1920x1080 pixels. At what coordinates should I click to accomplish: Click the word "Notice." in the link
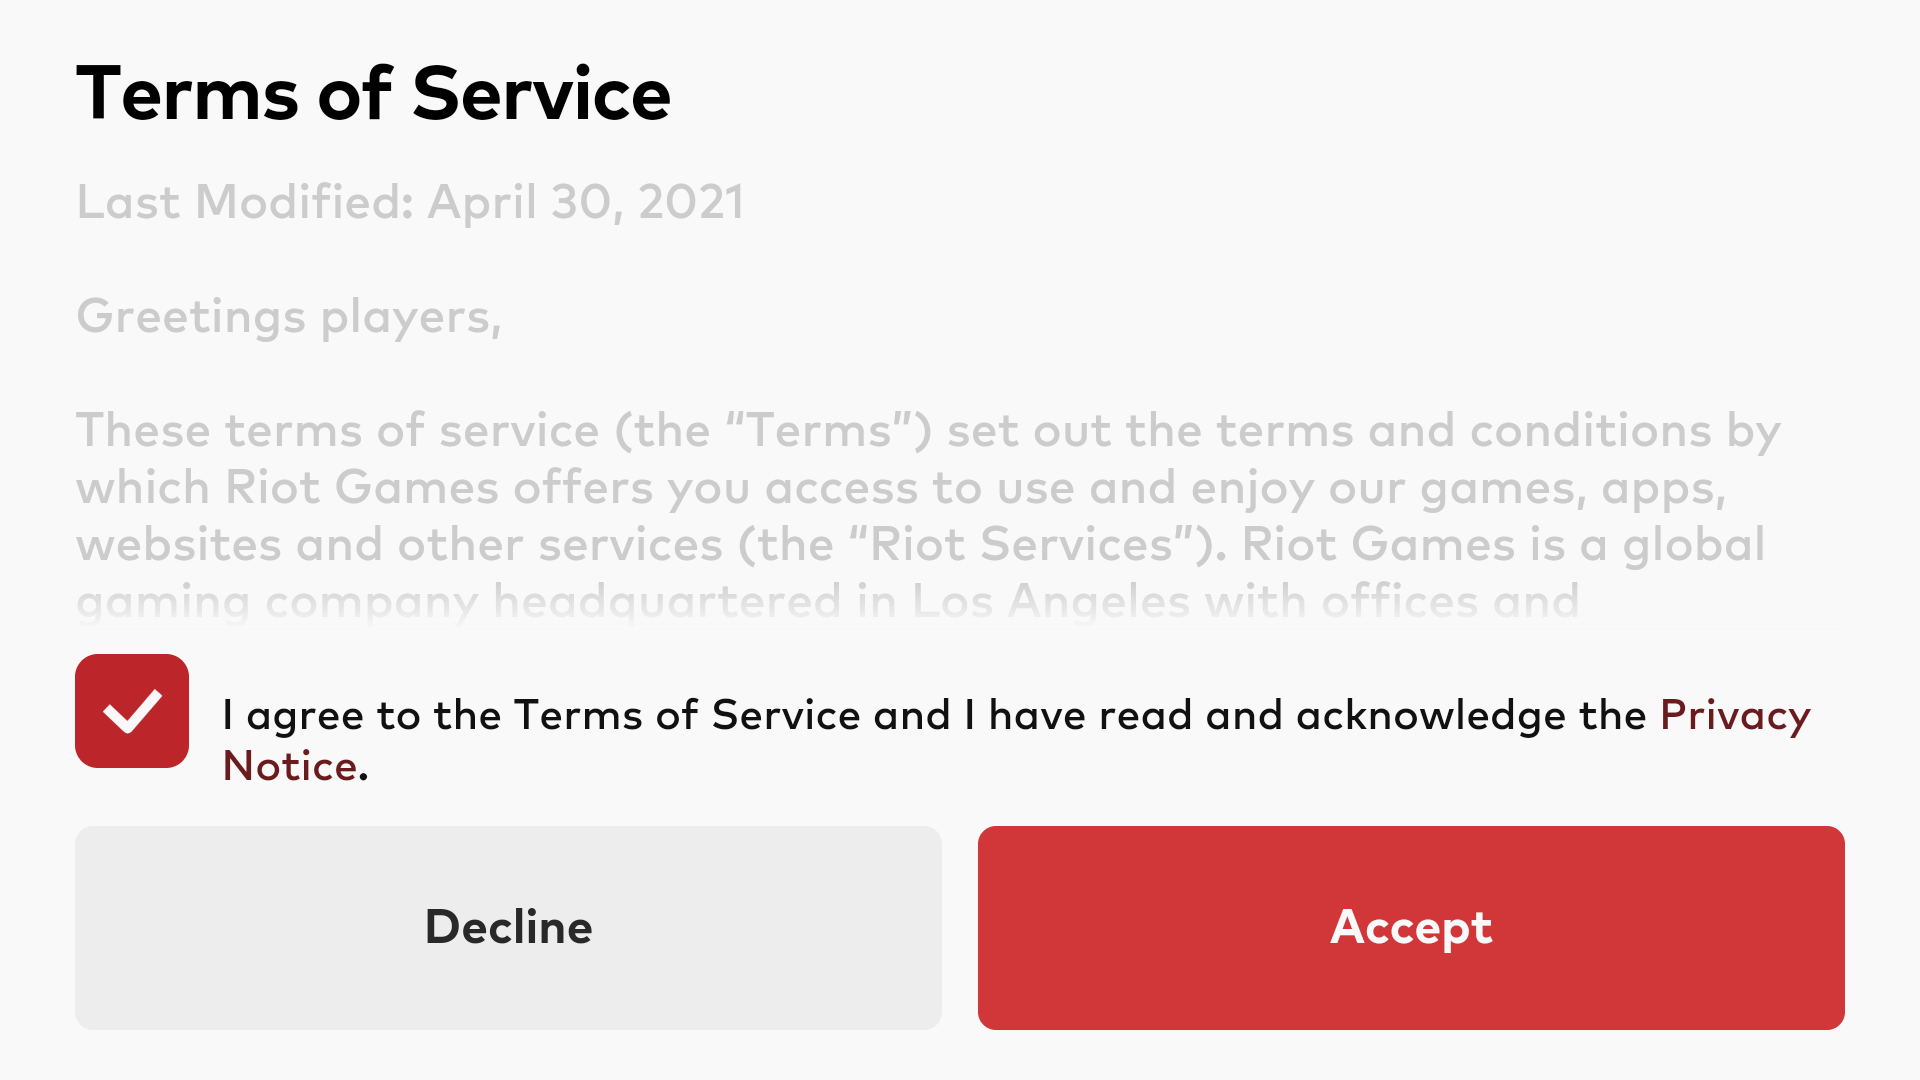click(x=295, y=767)
